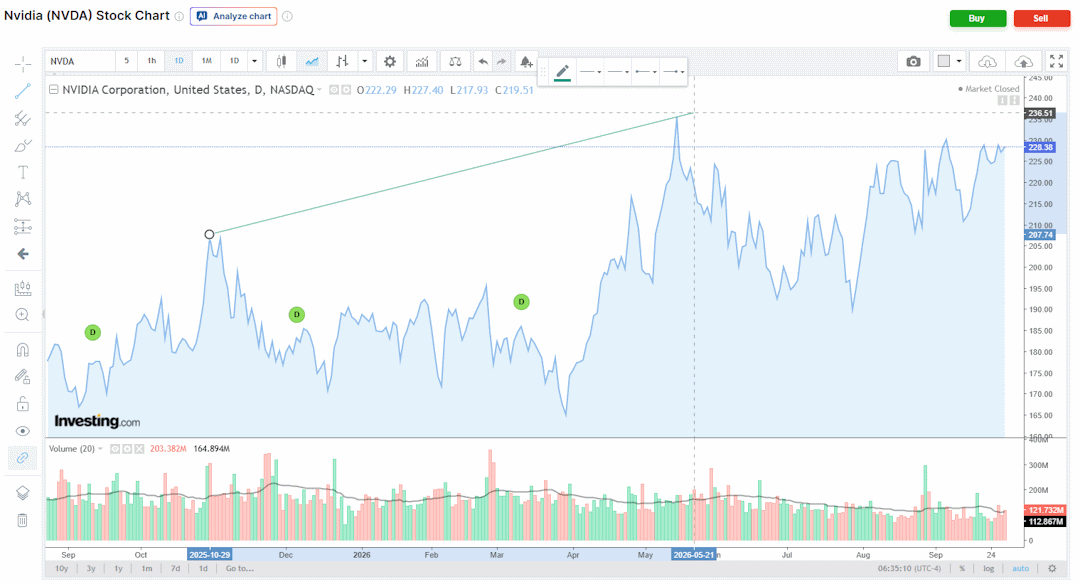Open line color pencil swatch

562,72
